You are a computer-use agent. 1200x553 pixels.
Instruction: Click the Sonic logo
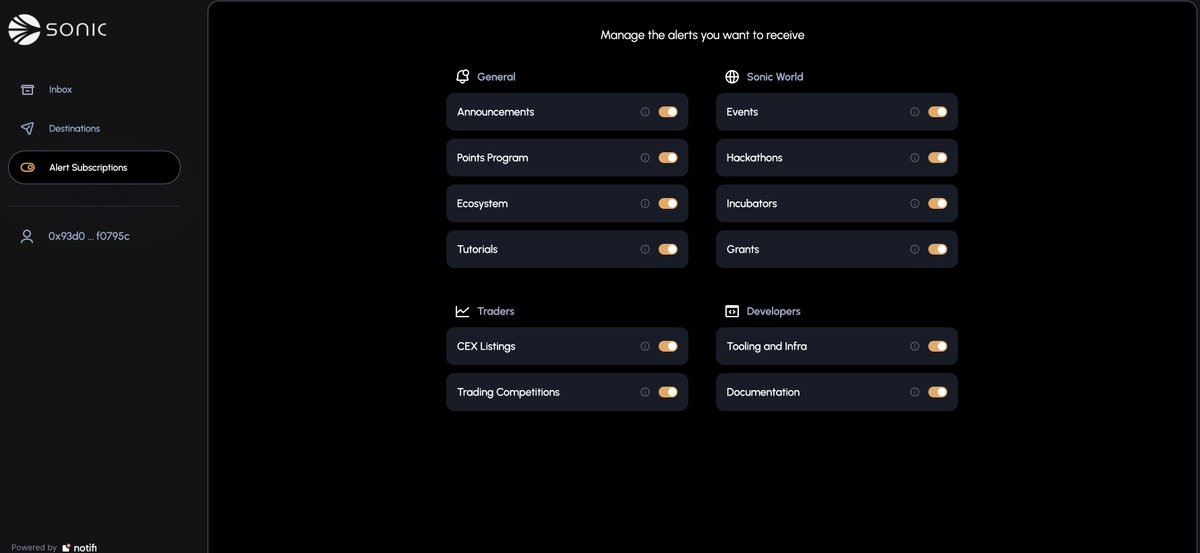(x=57, y=29)
